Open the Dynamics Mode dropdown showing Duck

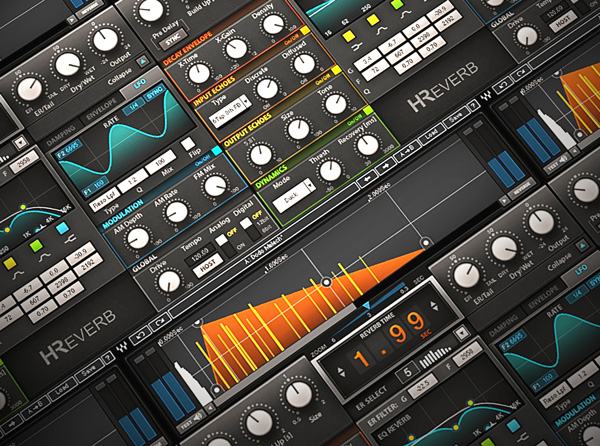294,195
